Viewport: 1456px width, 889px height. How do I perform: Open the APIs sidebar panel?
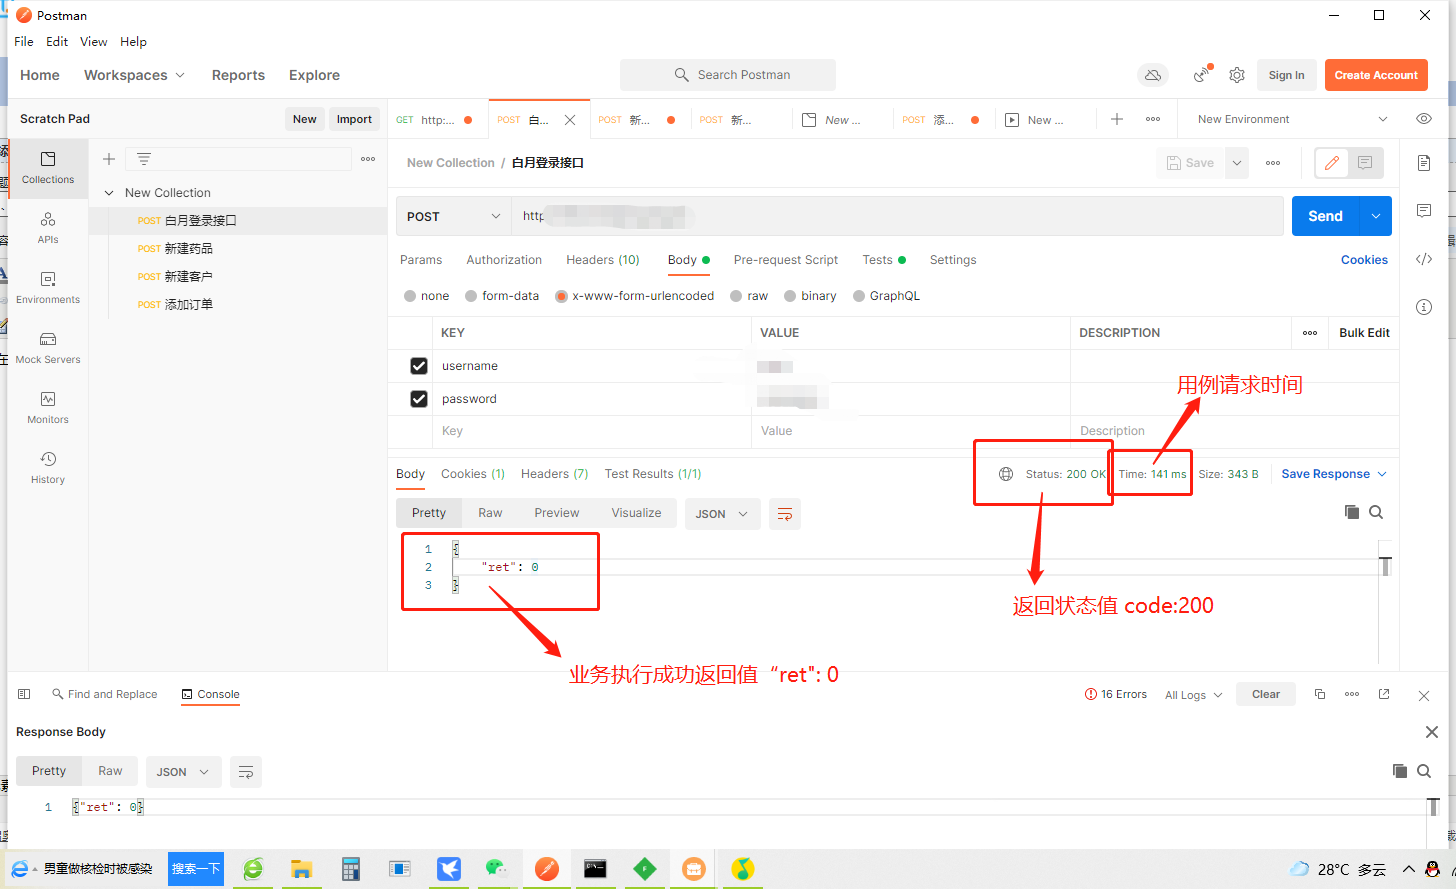click(48, 228)
